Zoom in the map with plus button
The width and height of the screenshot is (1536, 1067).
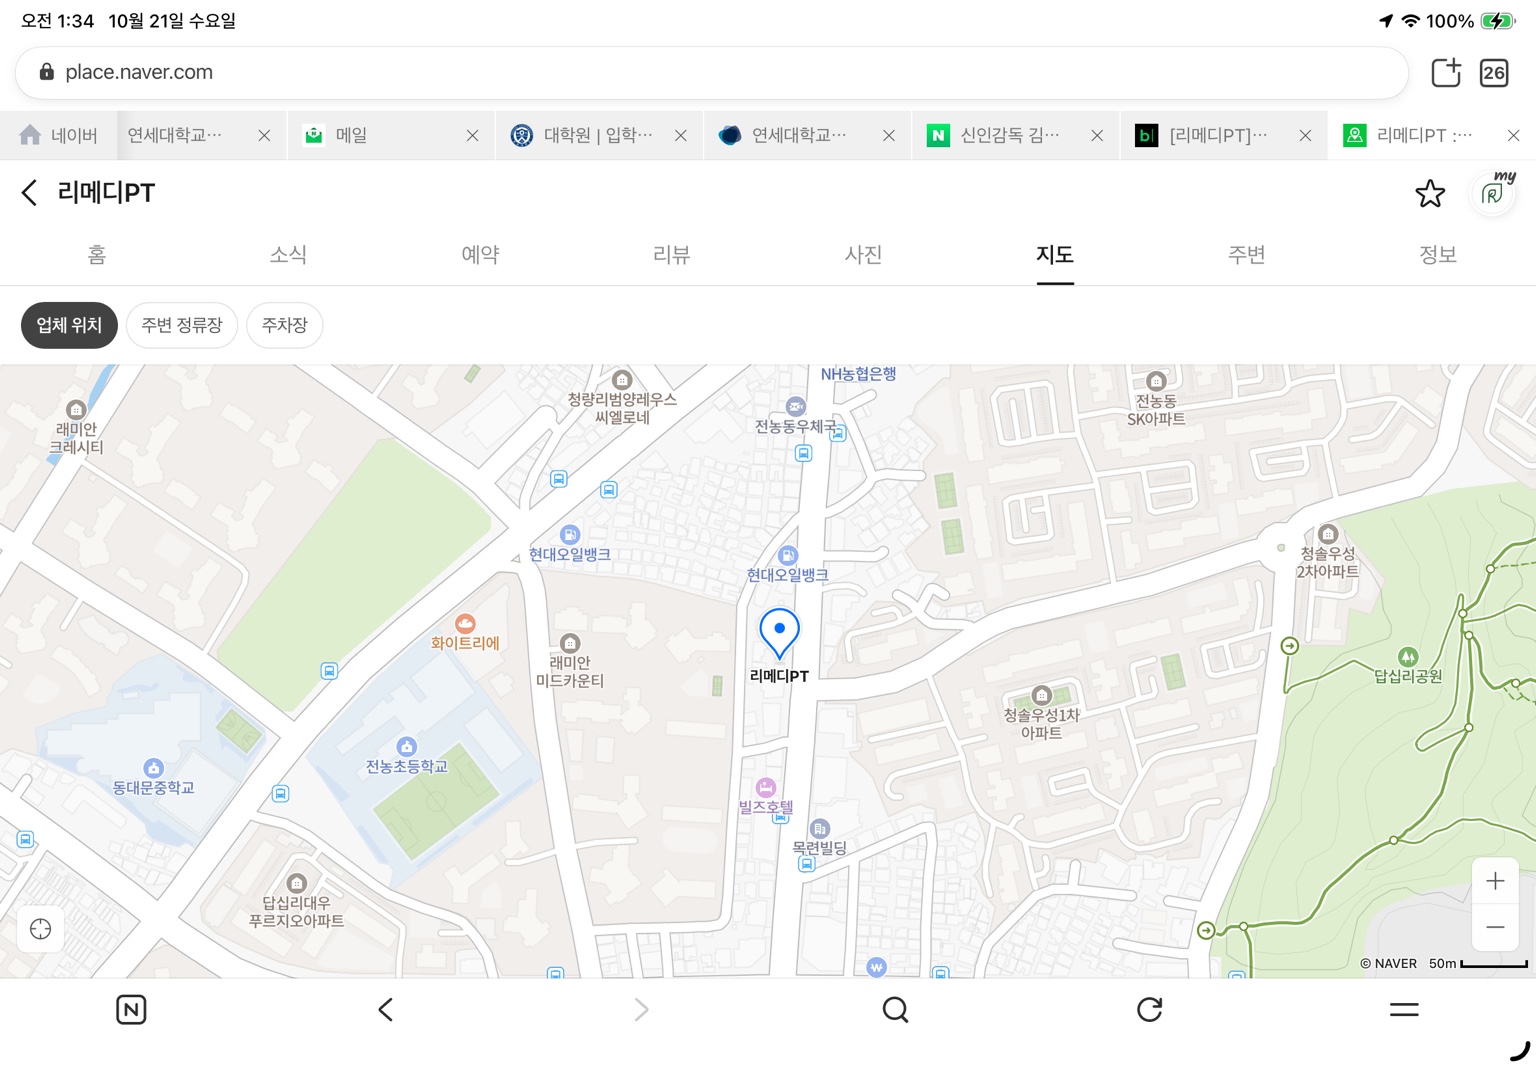coord(1495,880)
